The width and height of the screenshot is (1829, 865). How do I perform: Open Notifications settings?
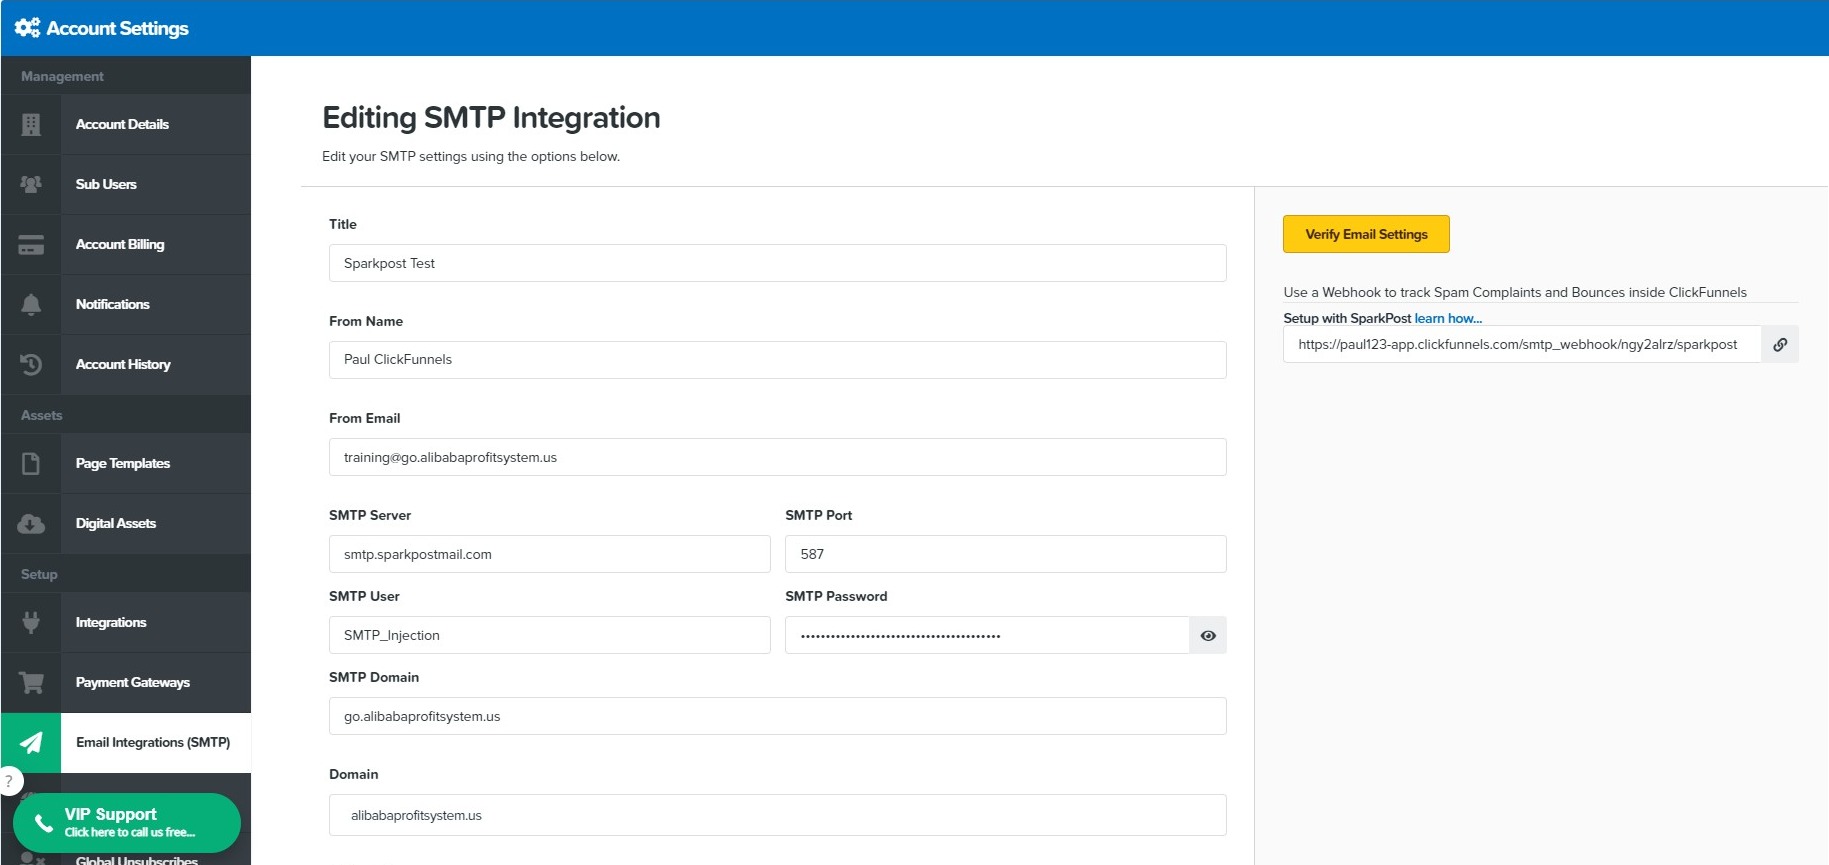pyautogui.click(x=125, y=304)
